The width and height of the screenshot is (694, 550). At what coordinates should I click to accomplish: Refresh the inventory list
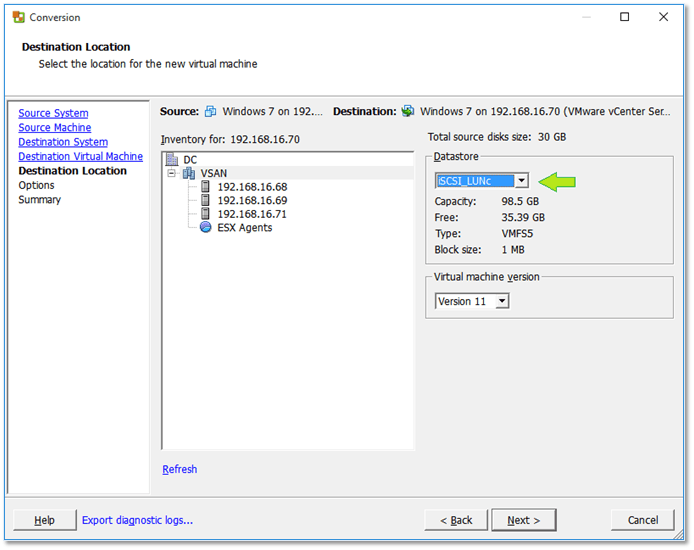click(179, 469)
